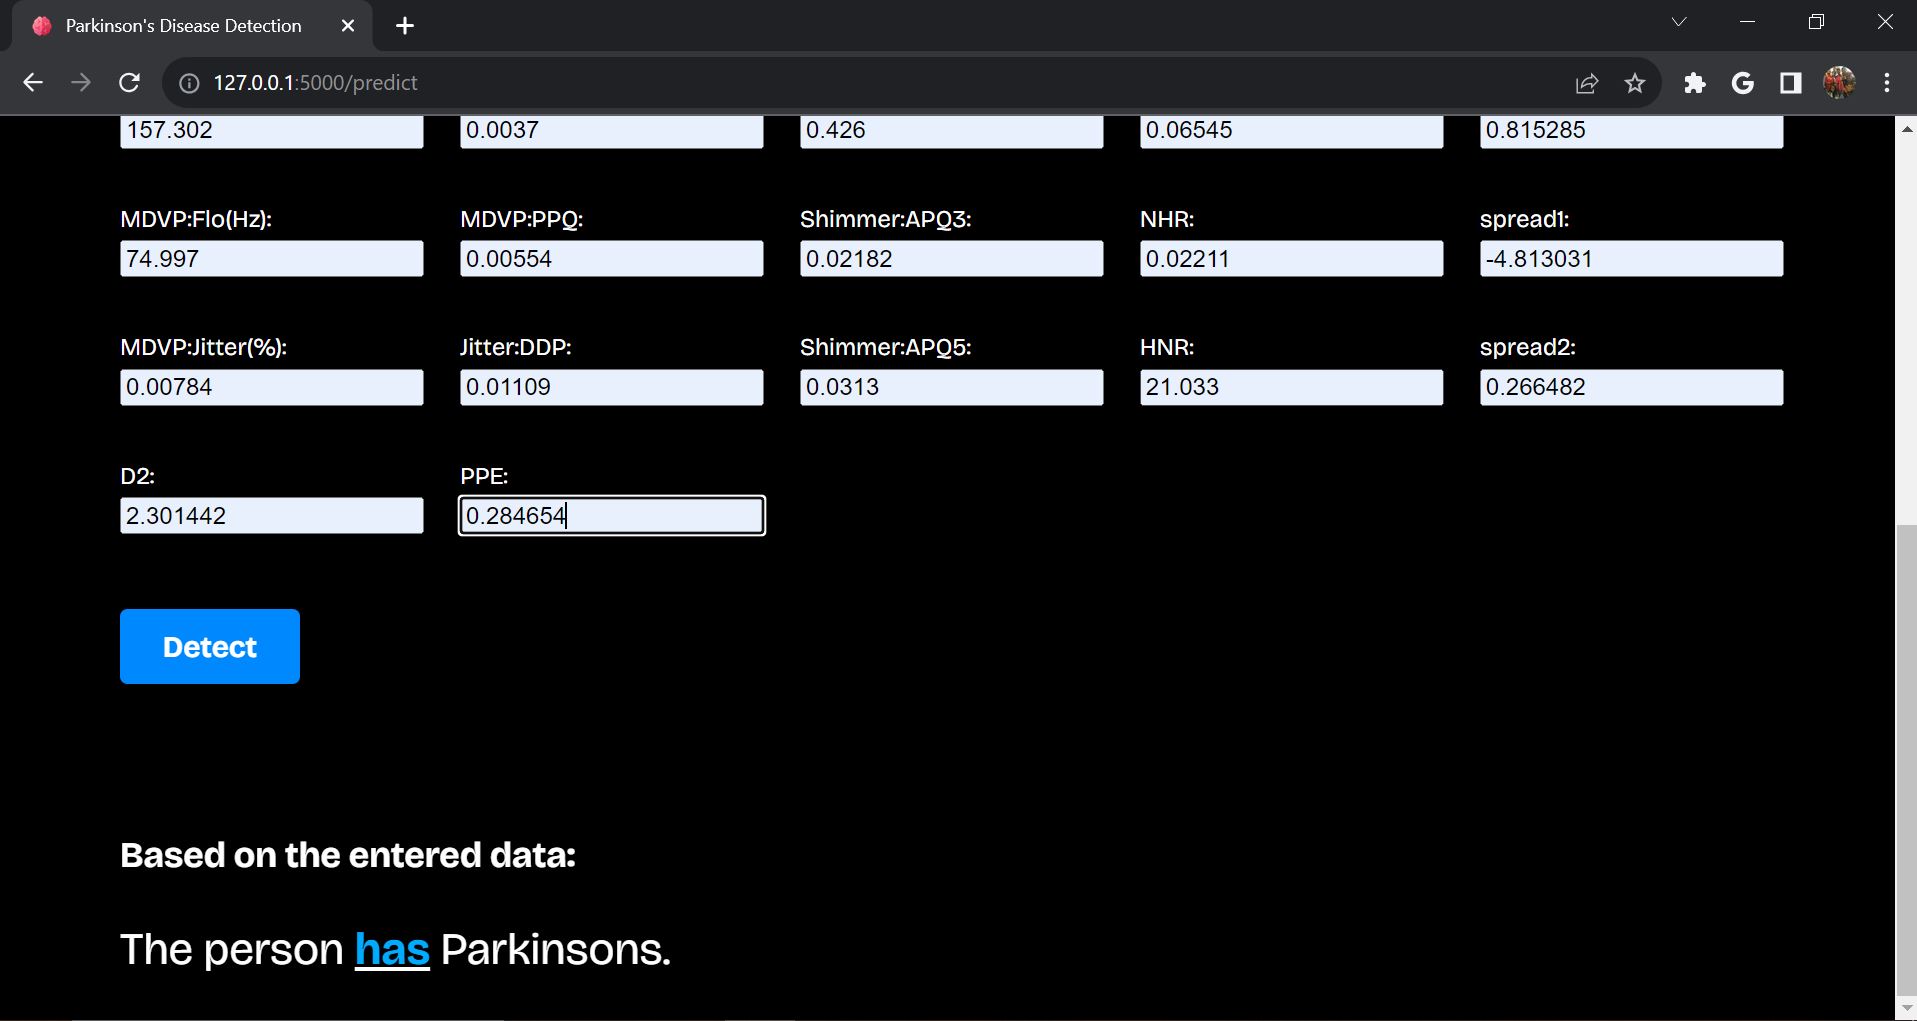Viewport: 1917px width, 1021px height.
Task: Click the browser back arrow
Action: [x=33, y=82]
